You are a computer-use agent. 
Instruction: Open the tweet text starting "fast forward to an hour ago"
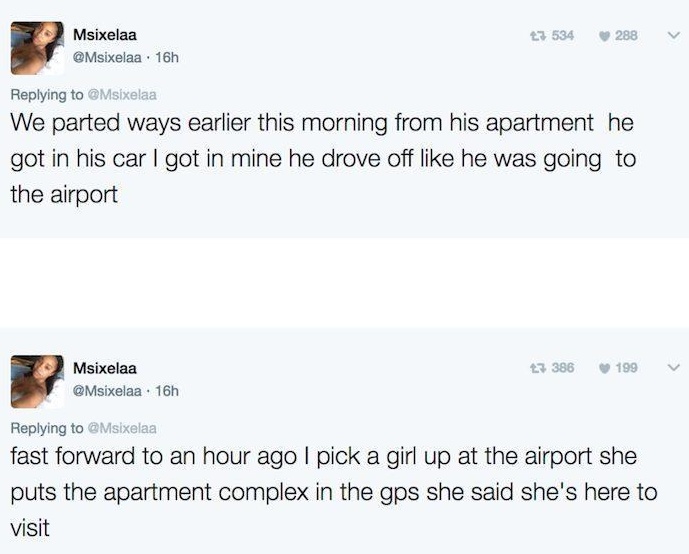point(320,491)
